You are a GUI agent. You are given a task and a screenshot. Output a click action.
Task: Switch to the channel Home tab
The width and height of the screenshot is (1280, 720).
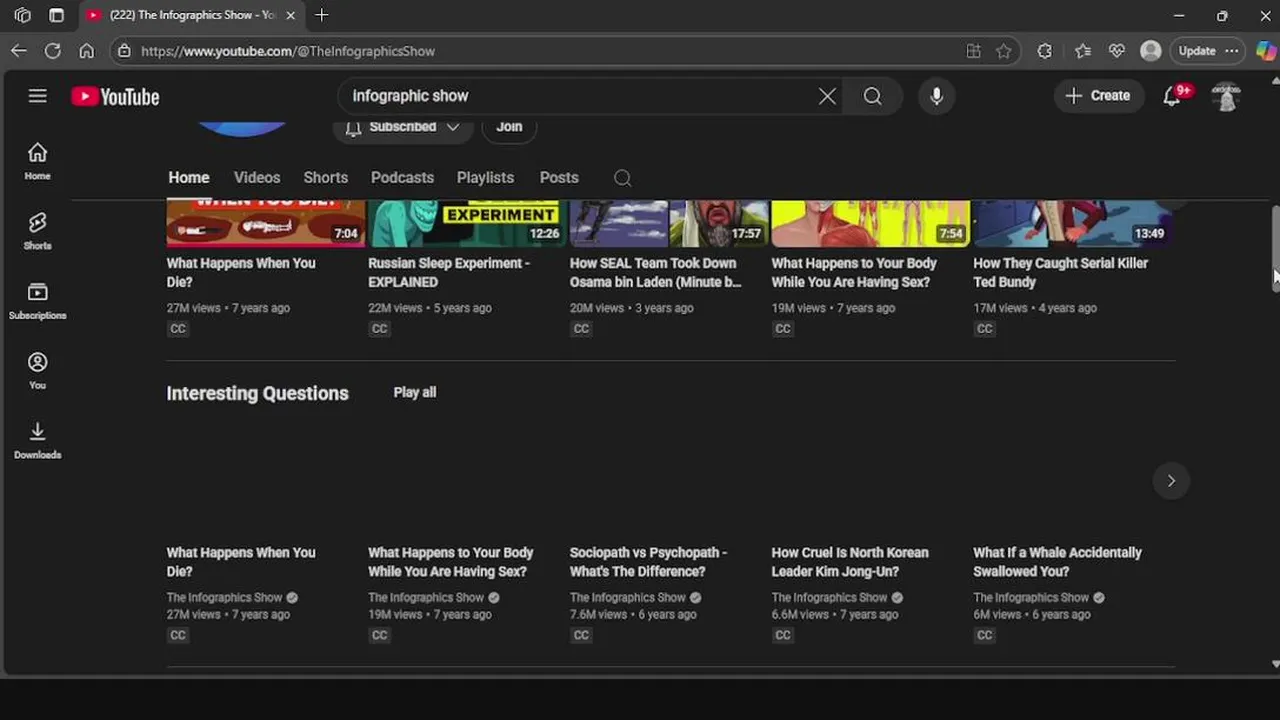(x=189, y=178)
